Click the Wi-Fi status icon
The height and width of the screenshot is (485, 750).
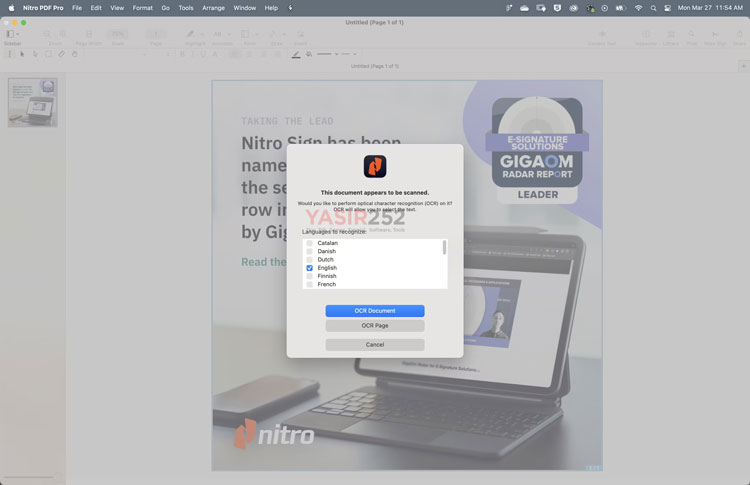(639, 8)
